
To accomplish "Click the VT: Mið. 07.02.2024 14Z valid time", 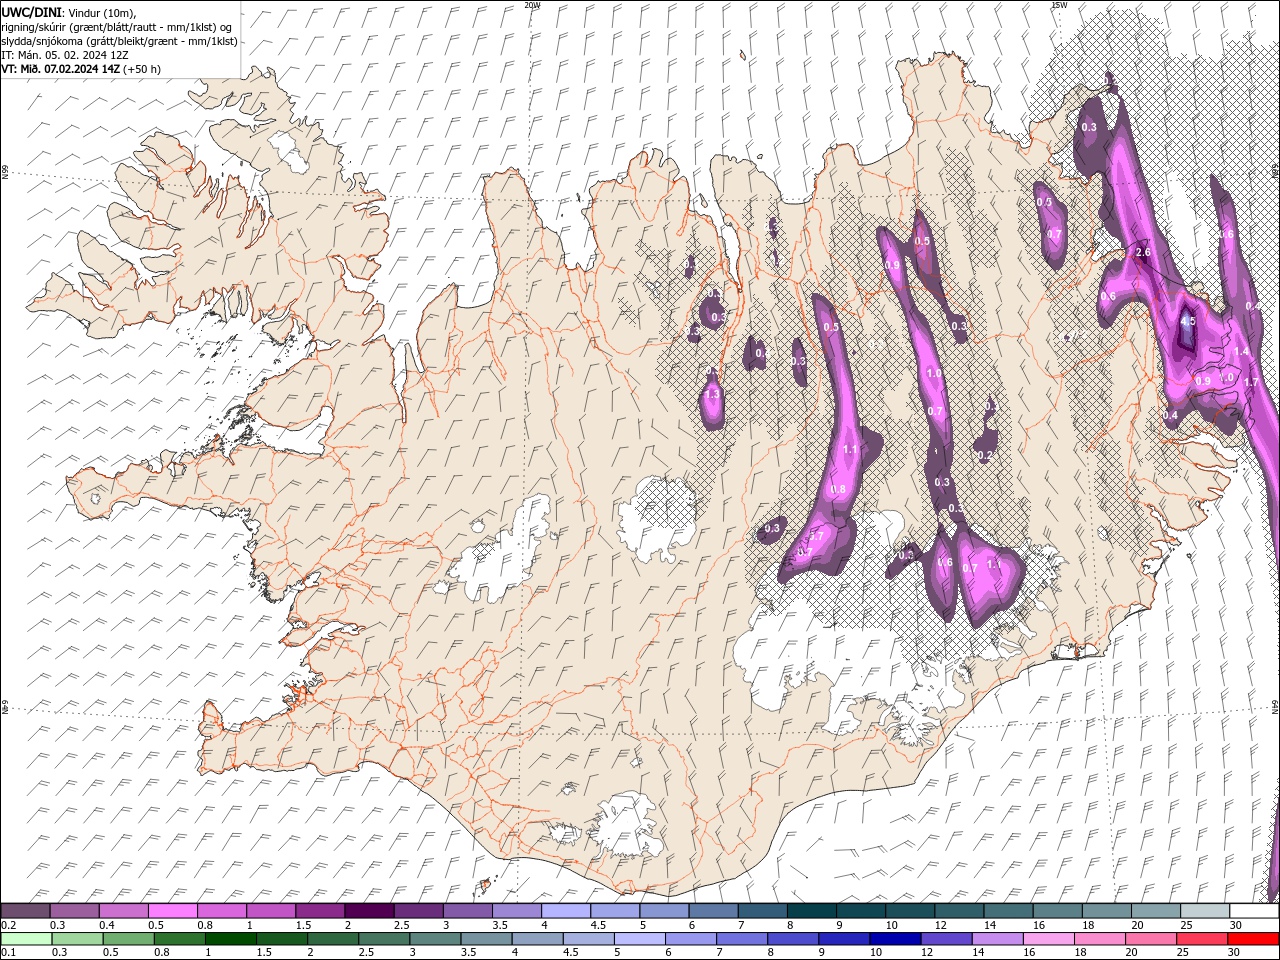I will tap(61, 69).
